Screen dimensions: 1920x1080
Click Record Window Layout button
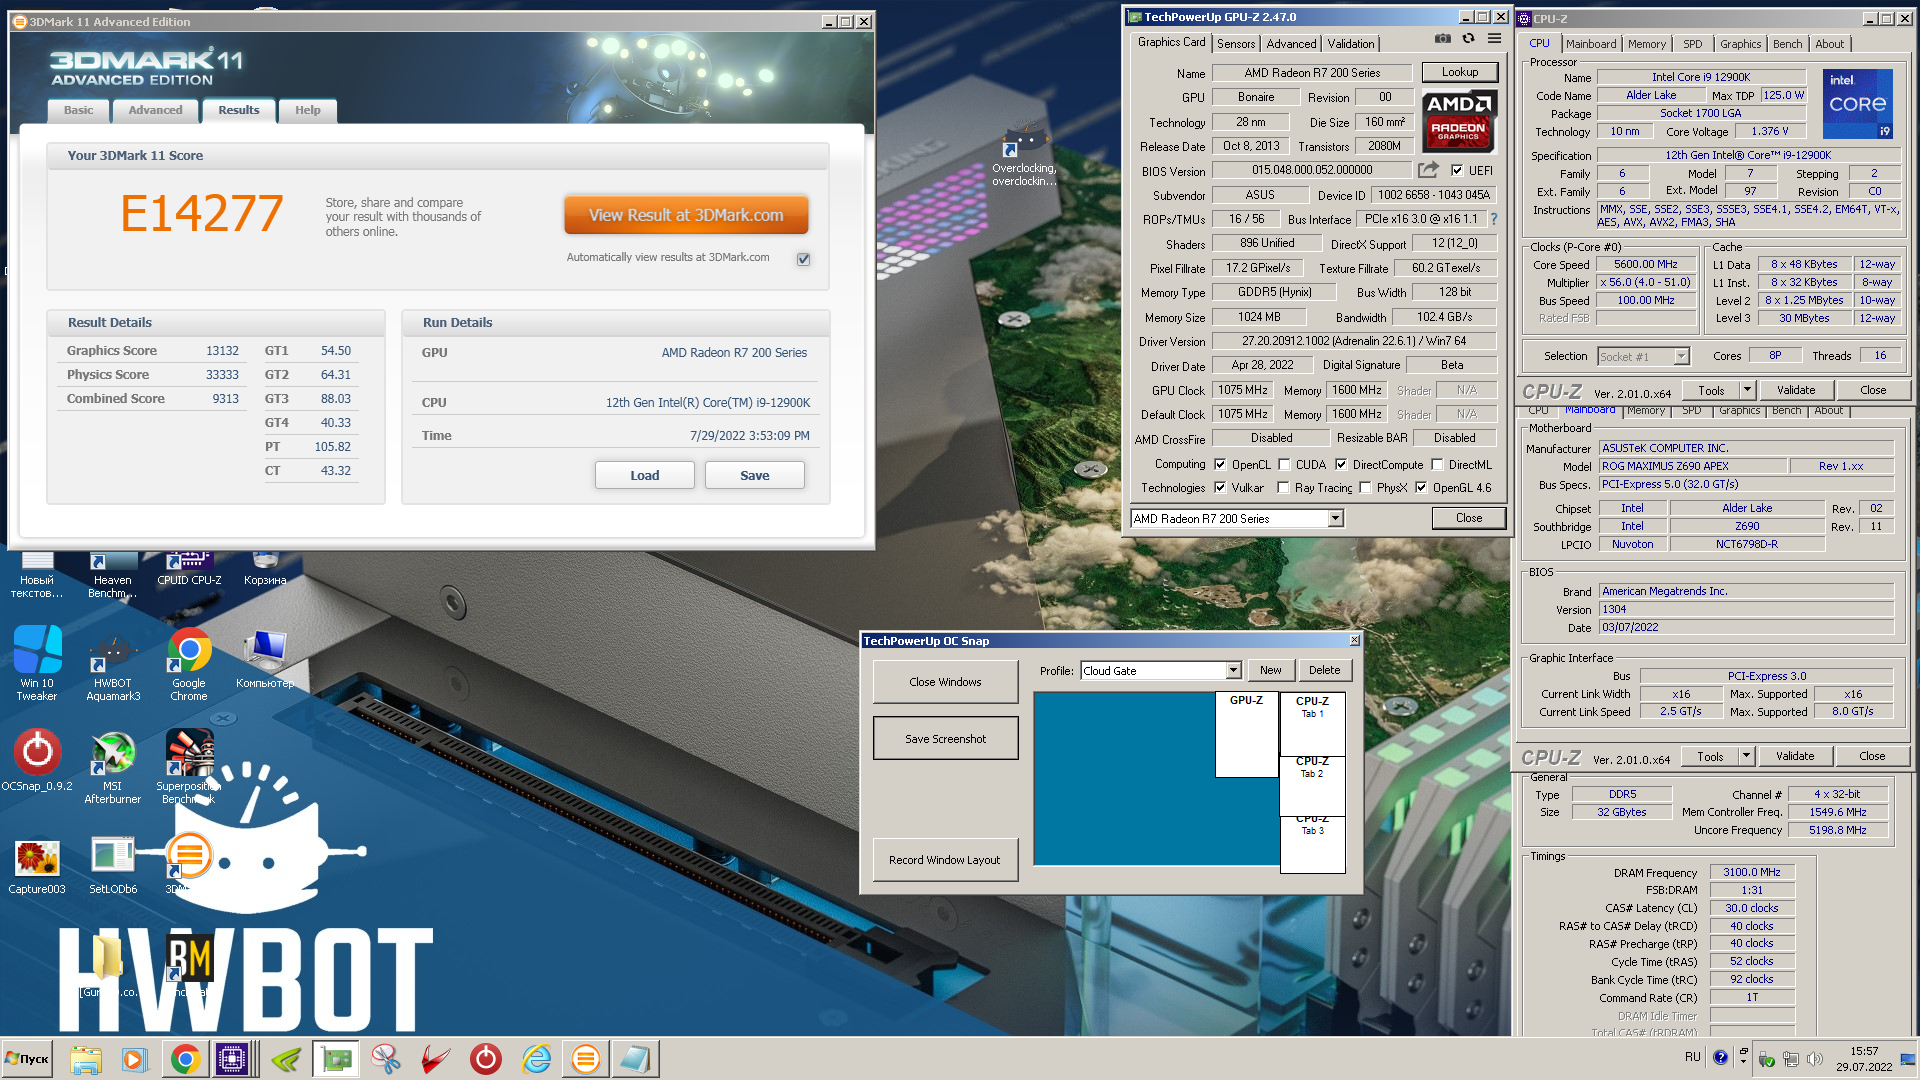[945, 860]
